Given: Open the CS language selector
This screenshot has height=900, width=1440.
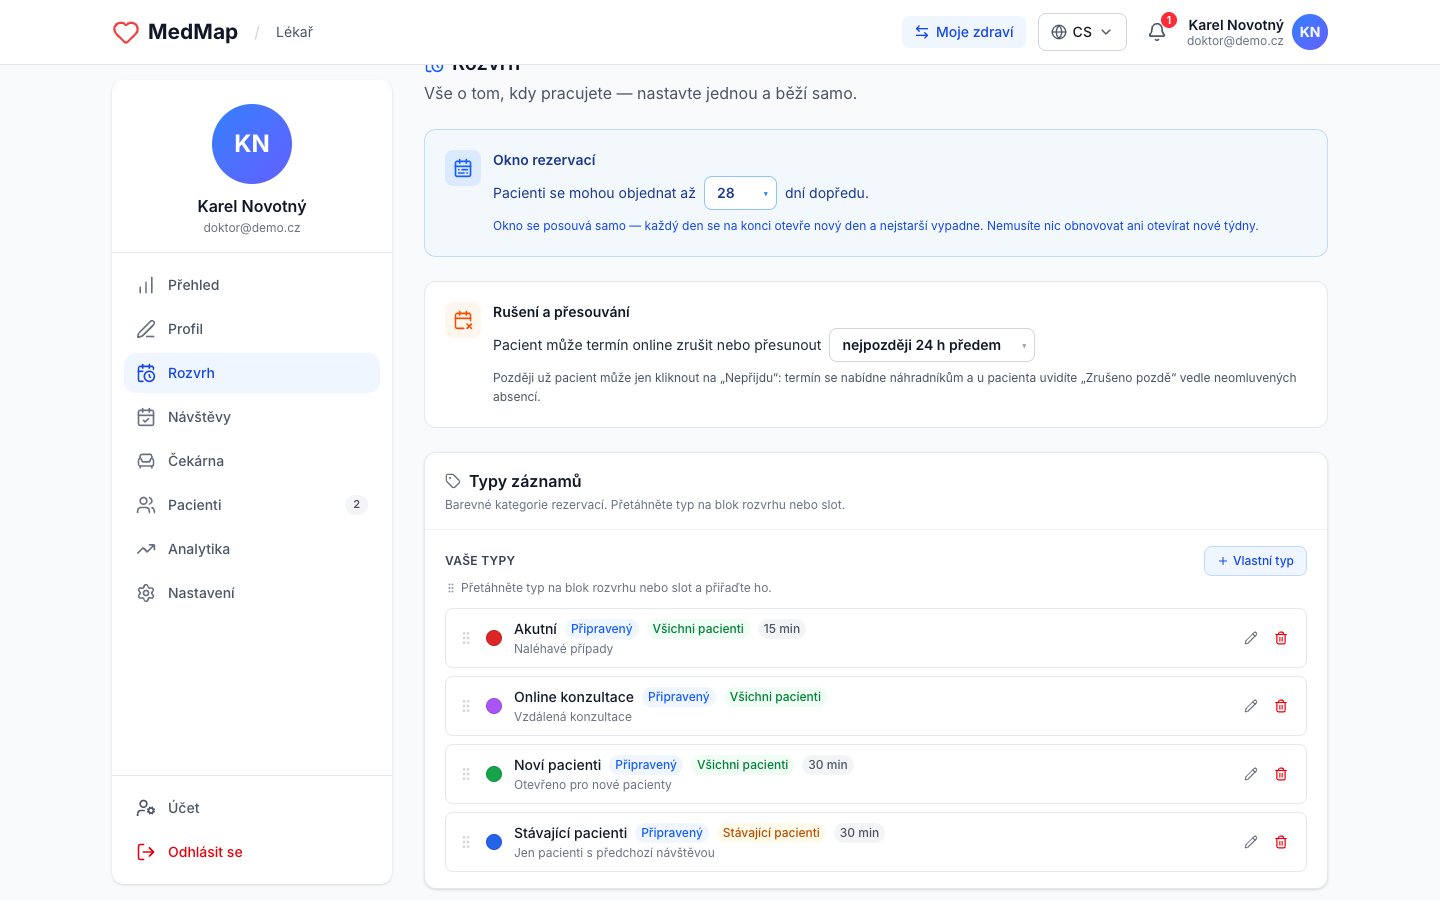Looking at the screenshot, I should [x=1082, y=32].
